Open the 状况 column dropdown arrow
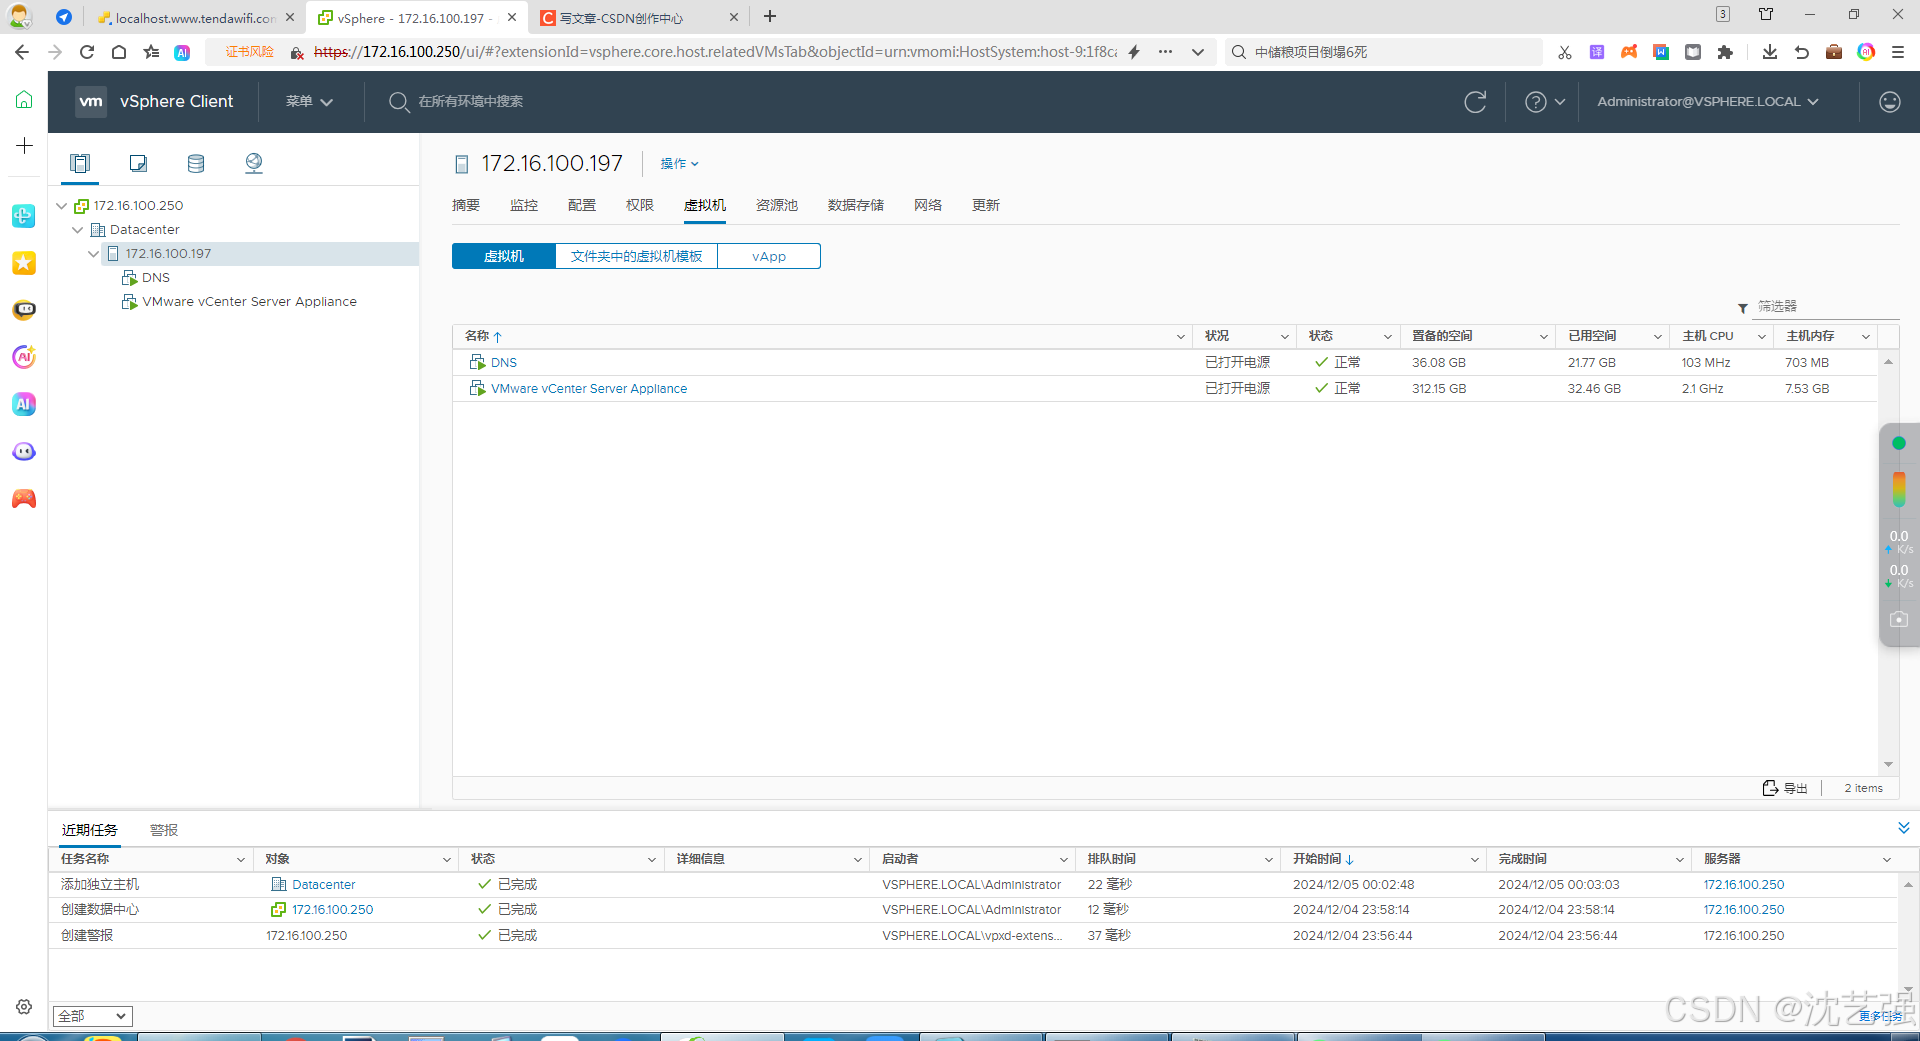 pyautogui.click(x=1285, y=337)
